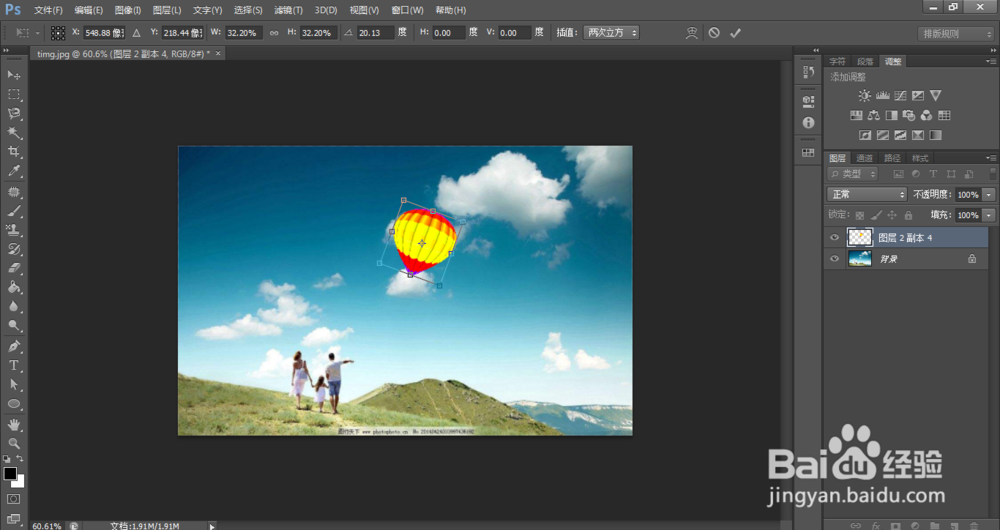
Task: Switch to the 字符 tab
Action: pos(837,61)
